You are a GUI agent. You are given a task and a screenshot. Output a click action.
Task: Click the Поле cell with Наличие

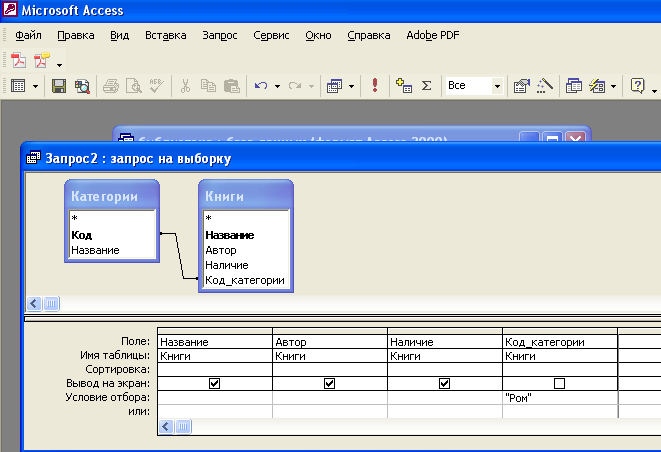pos(445,342)
